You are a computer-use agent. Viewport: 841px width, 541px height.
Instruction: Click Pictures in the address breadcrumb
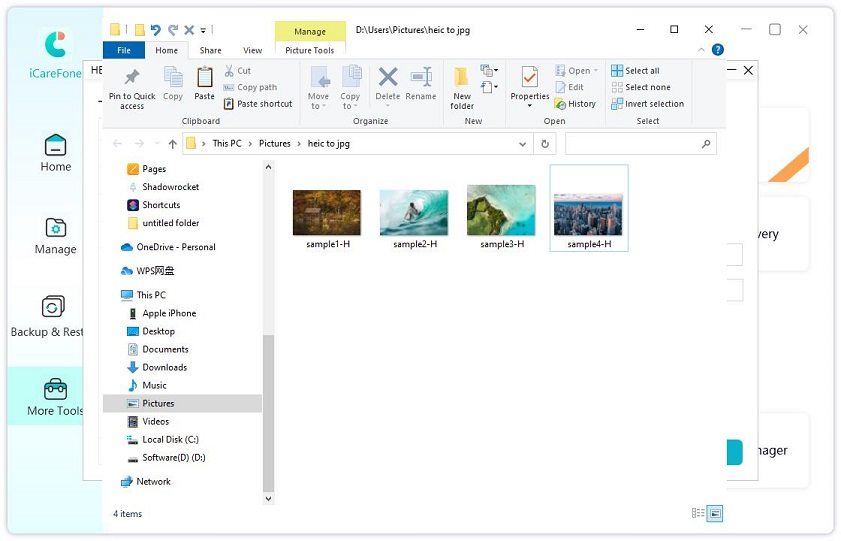[275, 144]
